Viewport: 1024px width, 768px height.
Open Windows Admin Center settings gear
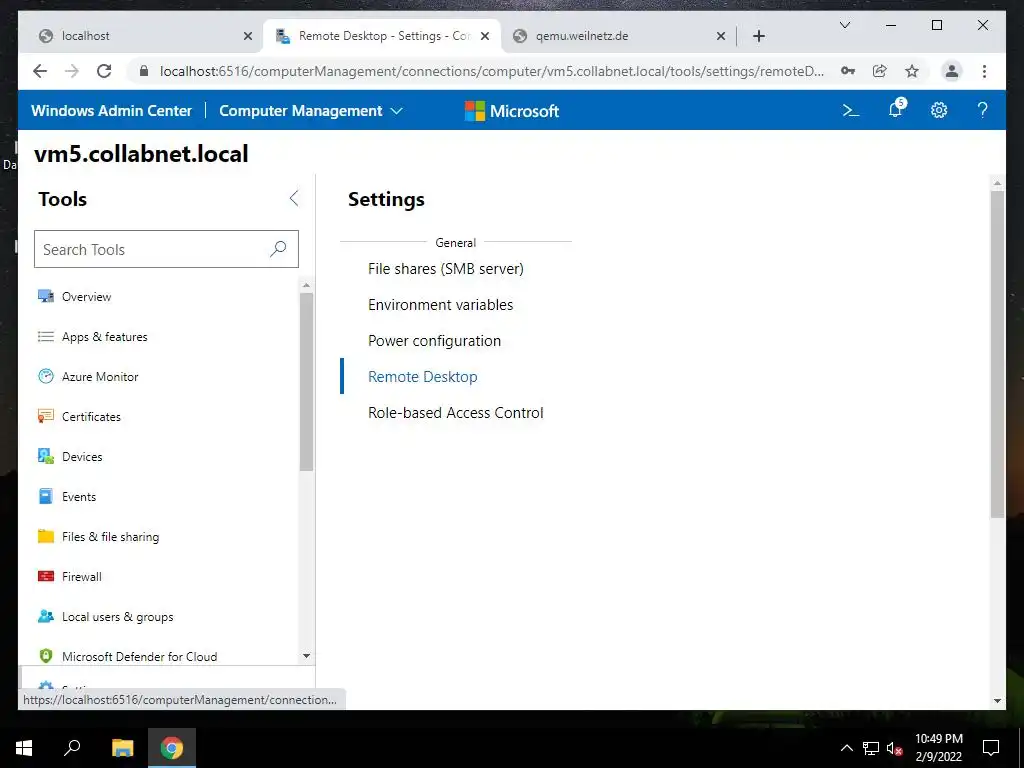tap(938, 110)
